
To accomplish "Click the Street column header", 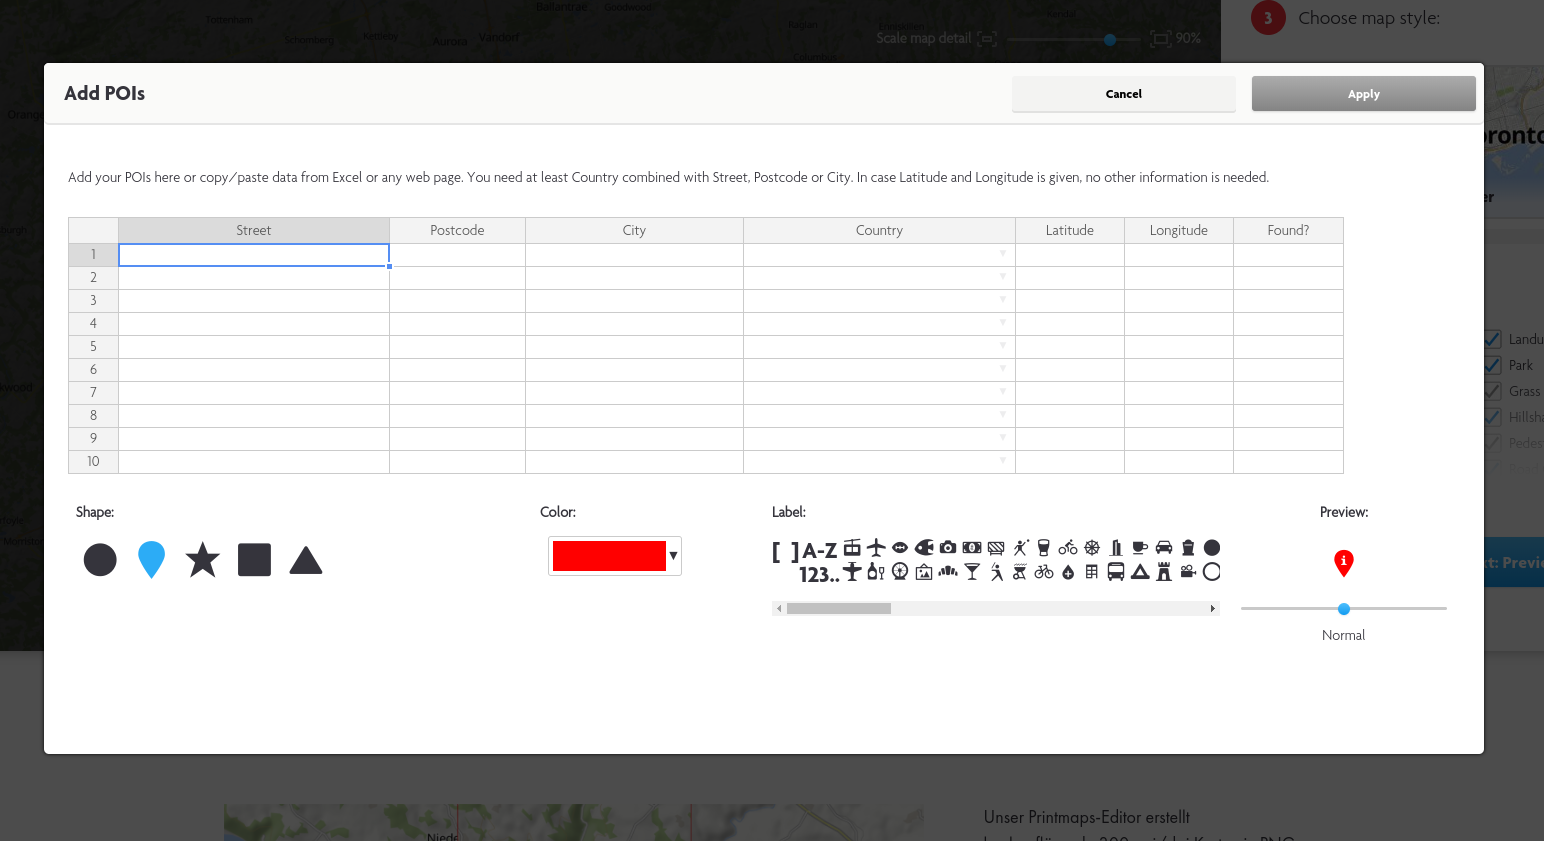I will click(x=254, y=230).
